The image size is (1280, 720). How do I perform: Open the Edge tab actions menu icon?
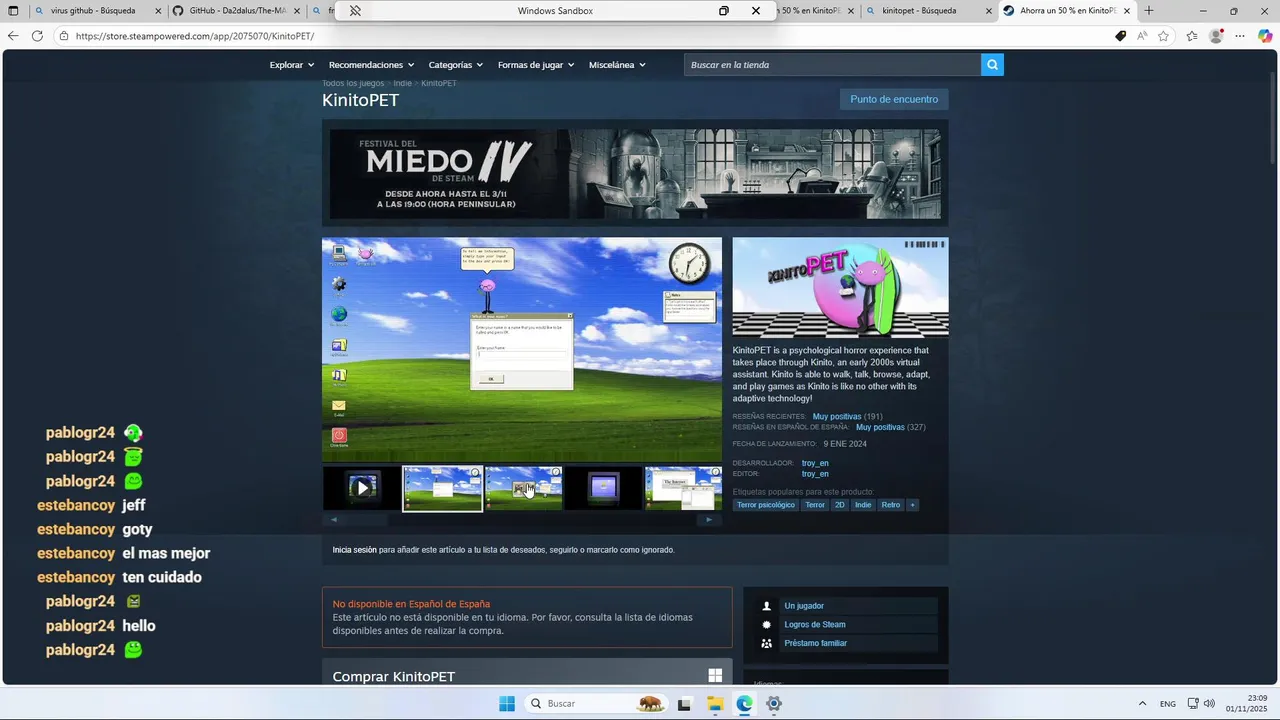13,11
